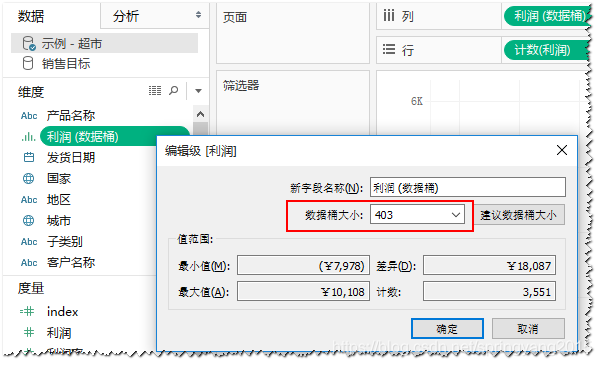The width and height of the screenshot is (602, 366).
Task: Click the 建议数据桶大小 button
Action: [518, 215]
